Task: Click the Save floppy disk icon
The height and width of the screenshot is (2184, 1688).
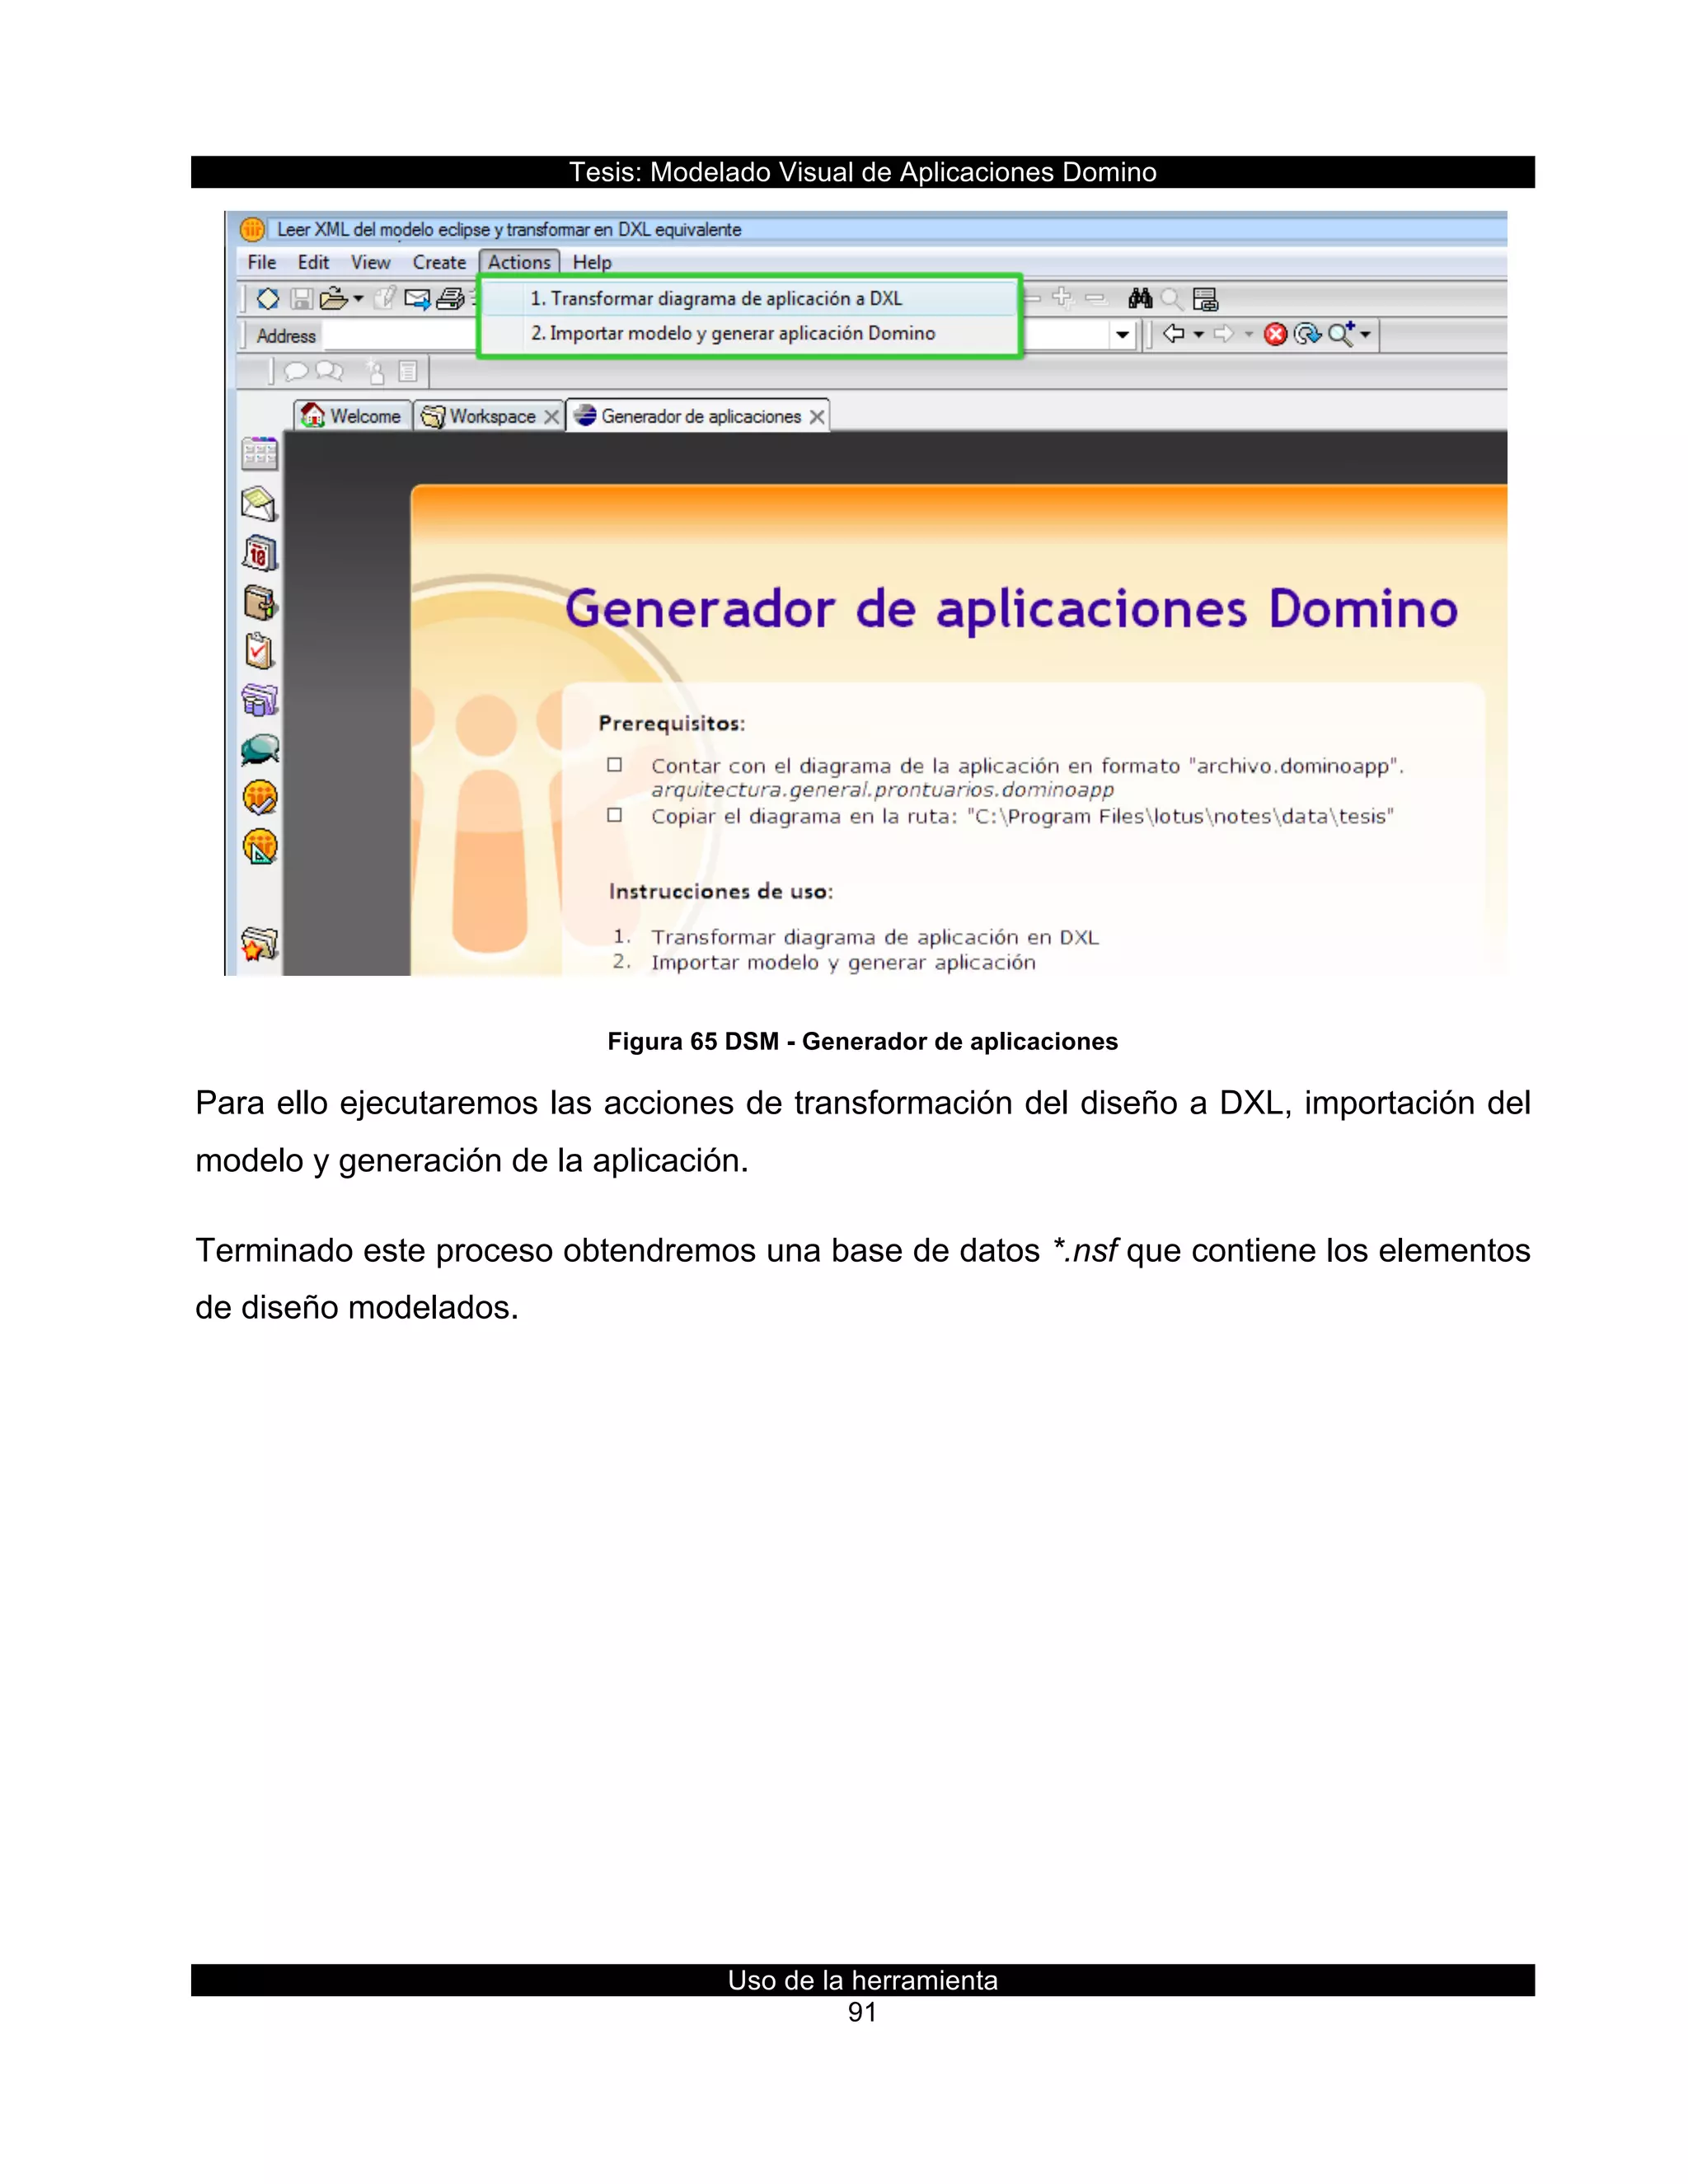Action: pos(302,298)
